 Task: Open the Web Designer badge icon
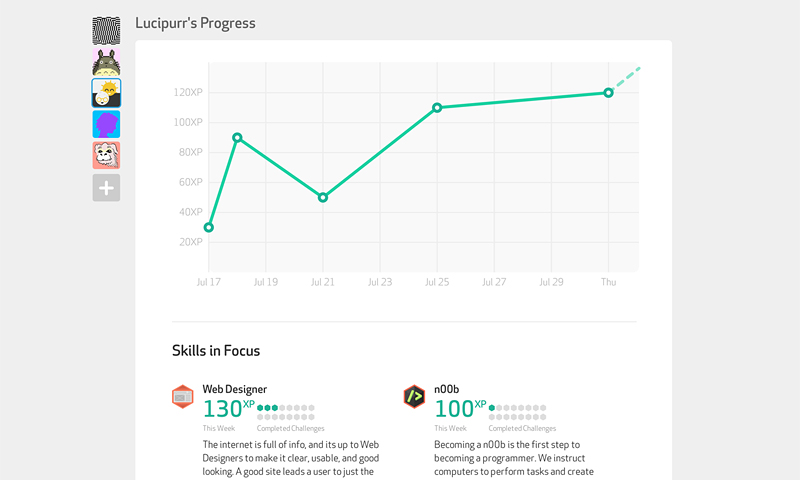pos(183,397)
